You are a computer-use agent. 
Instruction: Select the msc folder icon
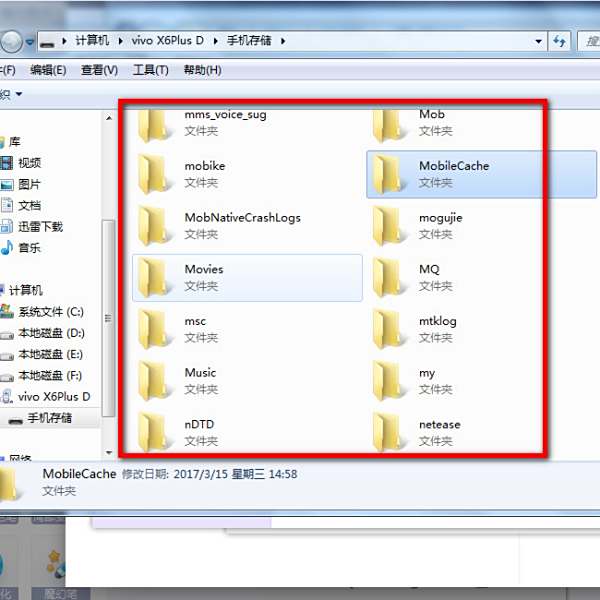(x=155, y=329)
